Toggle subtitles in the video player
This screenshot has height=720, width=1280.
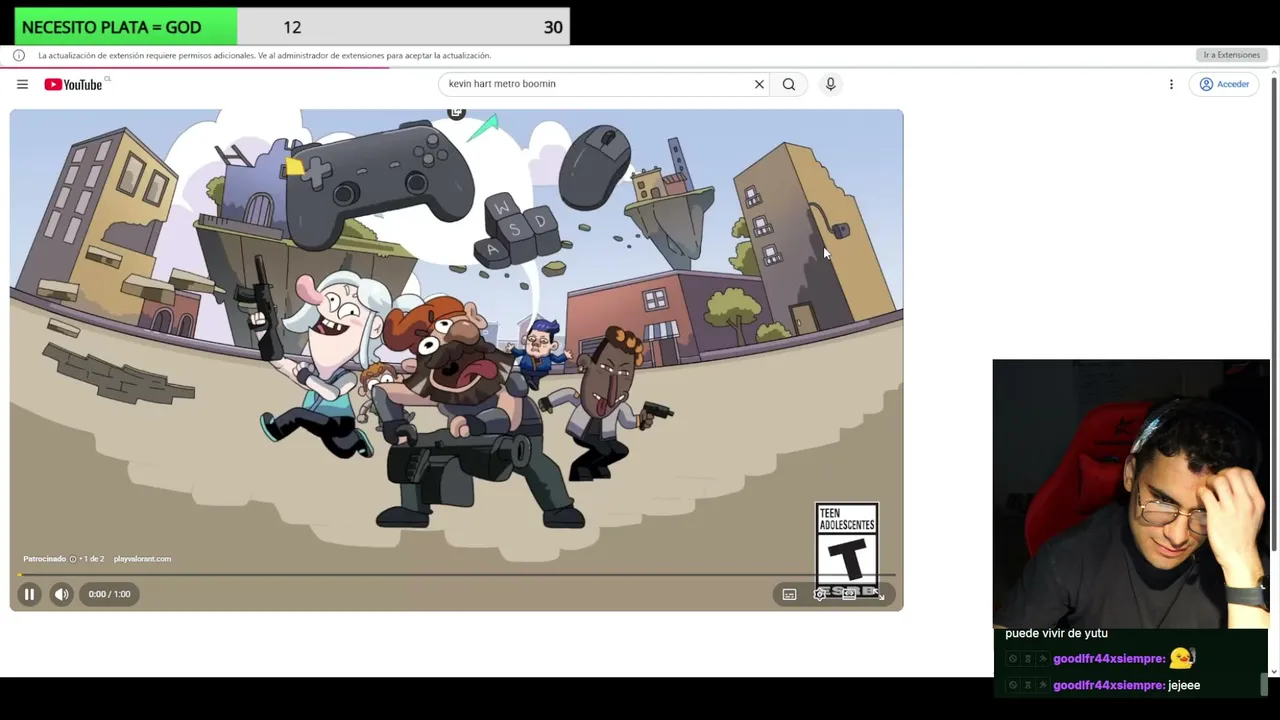tap(789, 594)
